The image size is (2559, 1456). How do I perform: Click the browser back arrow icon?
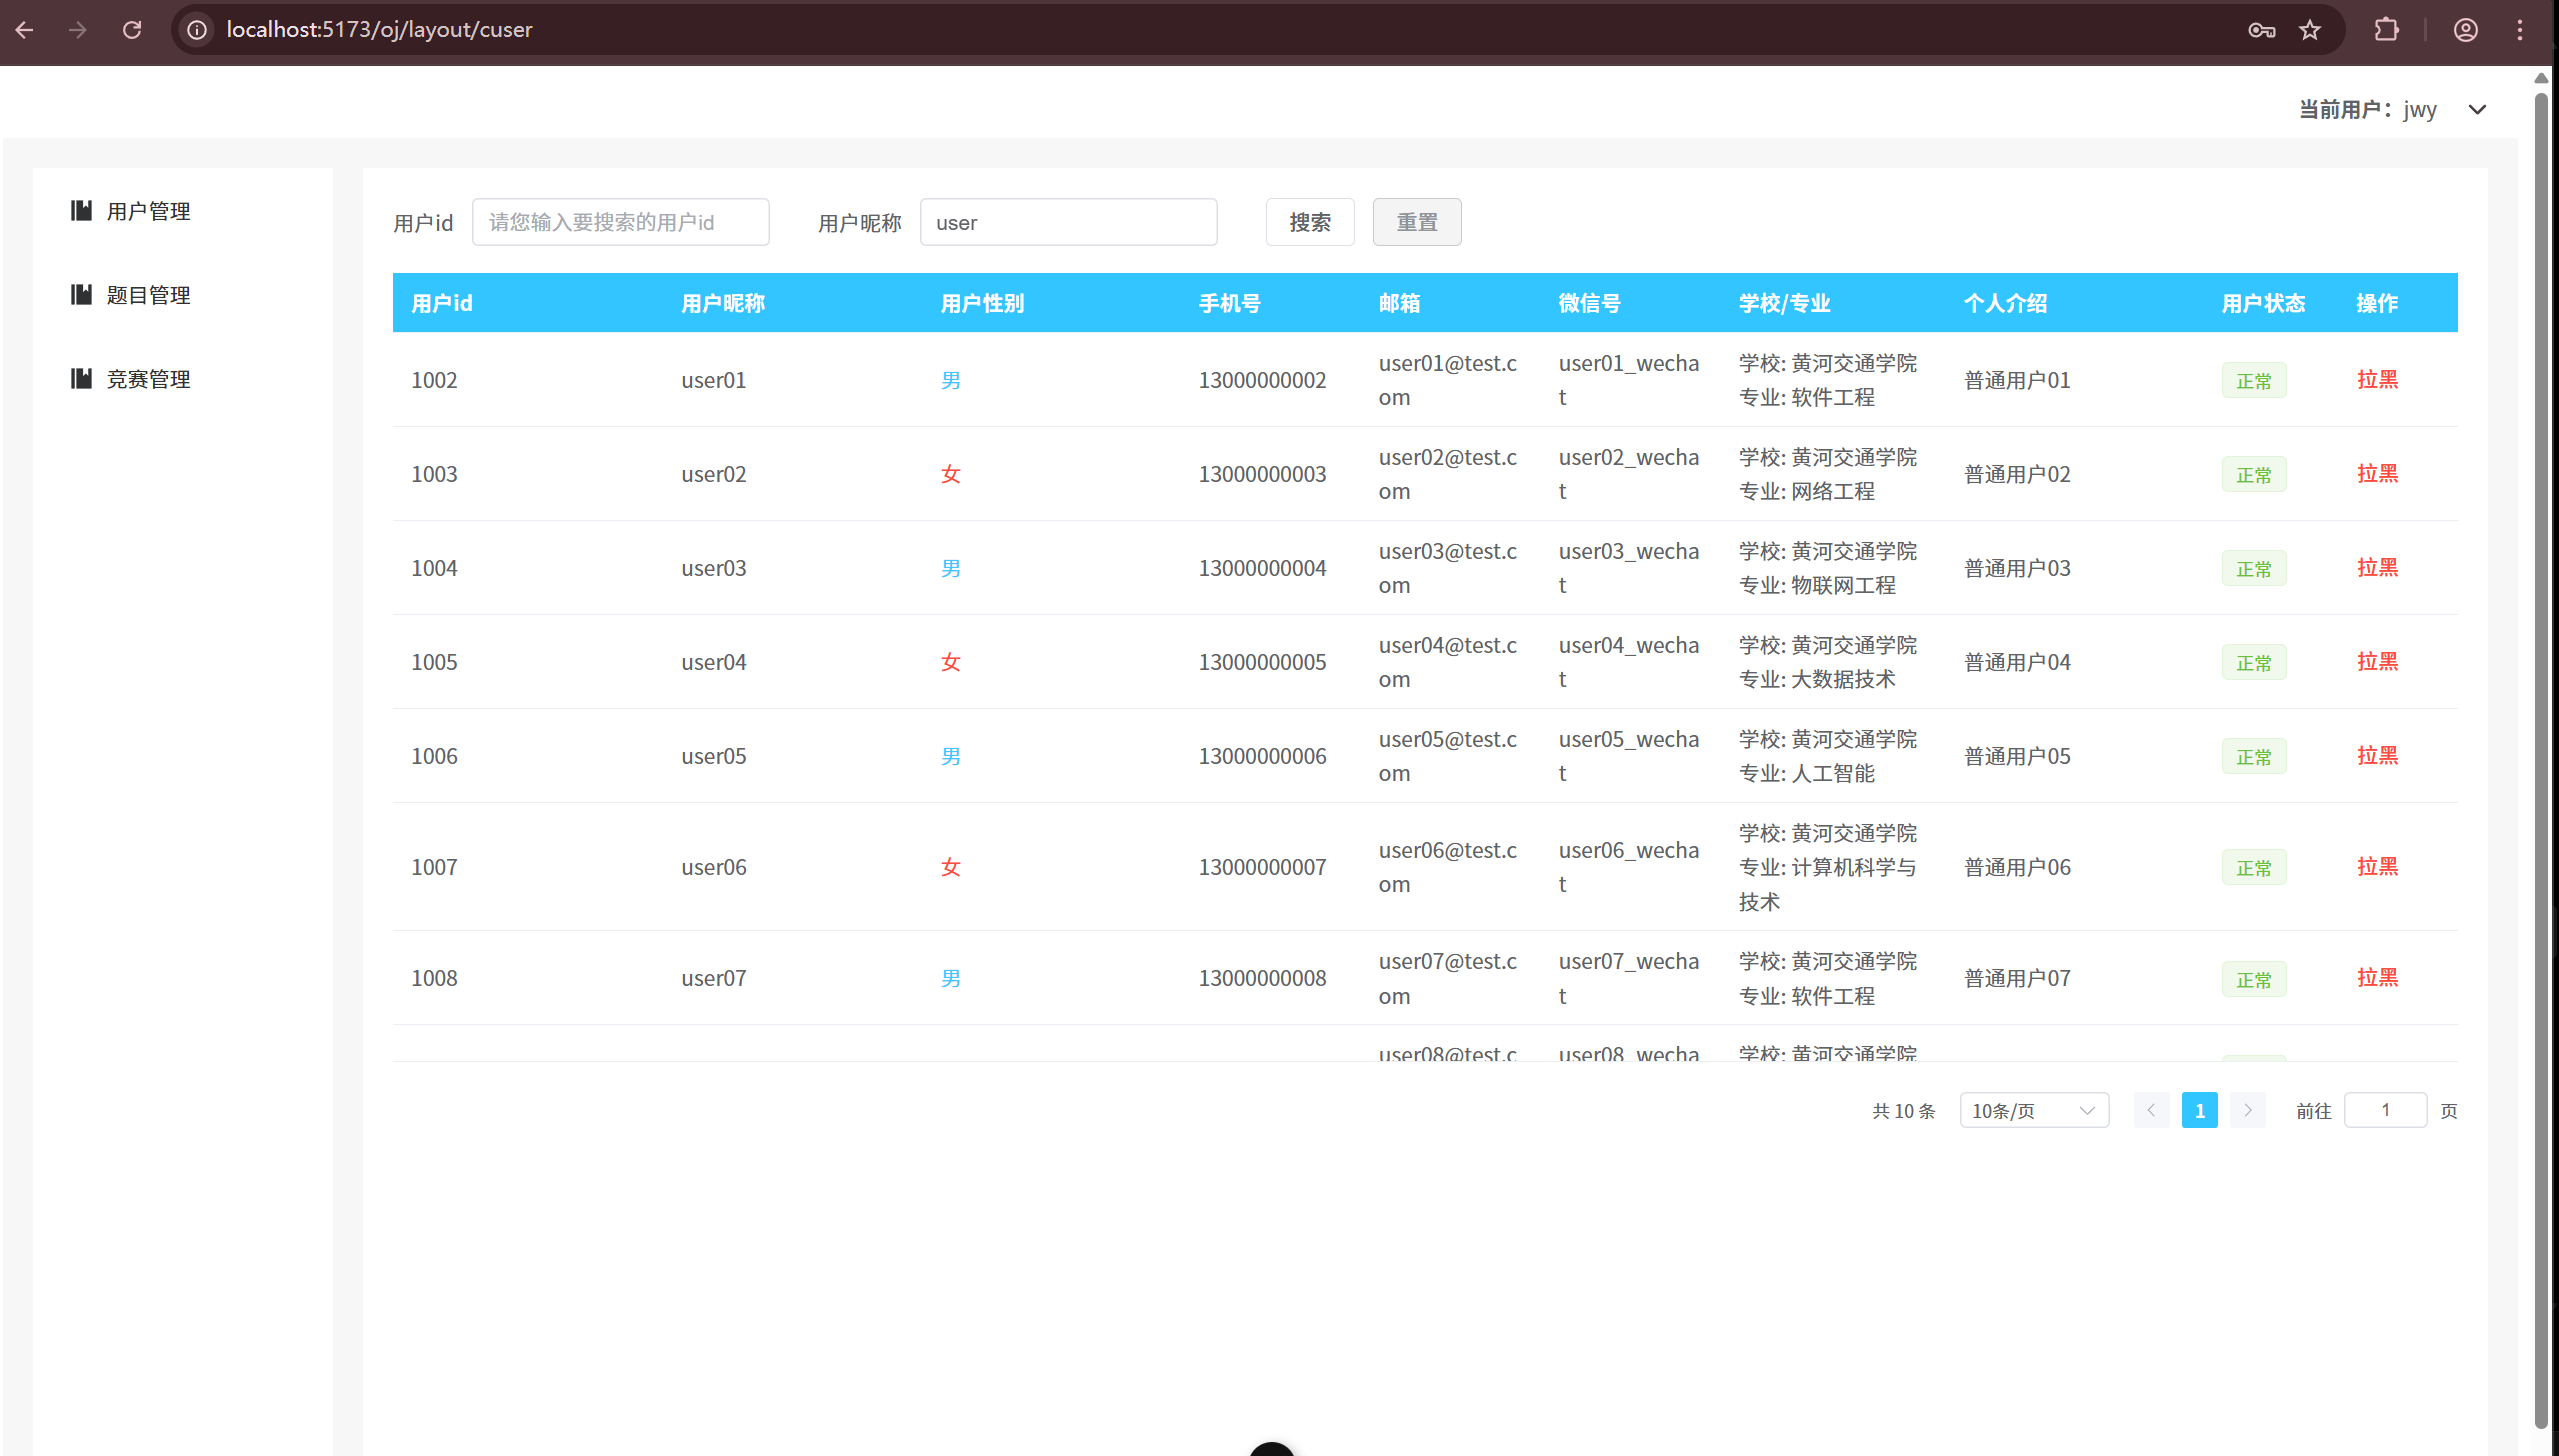coord(25,30)
